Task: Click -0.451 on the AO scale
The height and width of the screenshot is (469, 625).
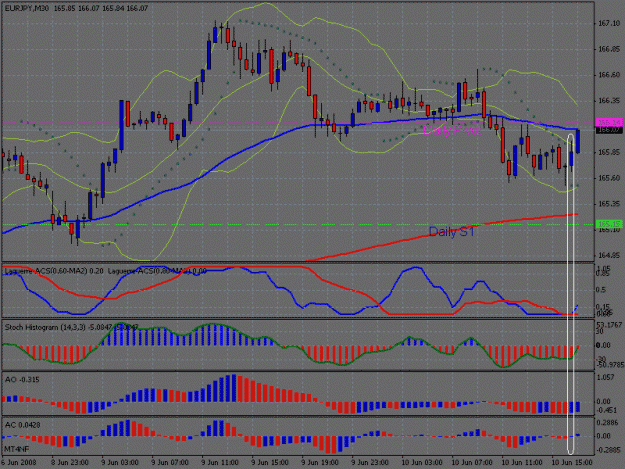Action: click(x=606, y=410)
